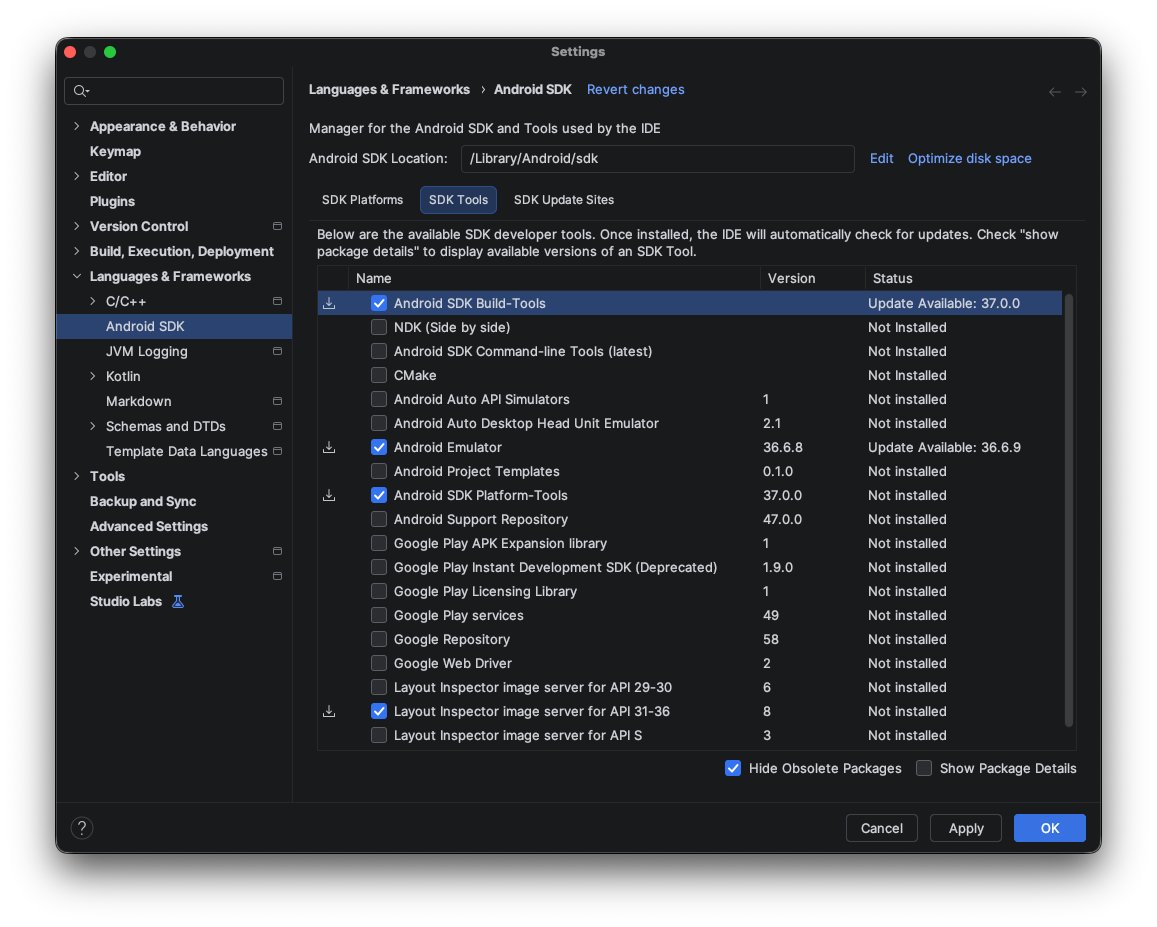
Task: Click the SDK tools list vertical scrollbar
Action: [x=1068, y=509]
